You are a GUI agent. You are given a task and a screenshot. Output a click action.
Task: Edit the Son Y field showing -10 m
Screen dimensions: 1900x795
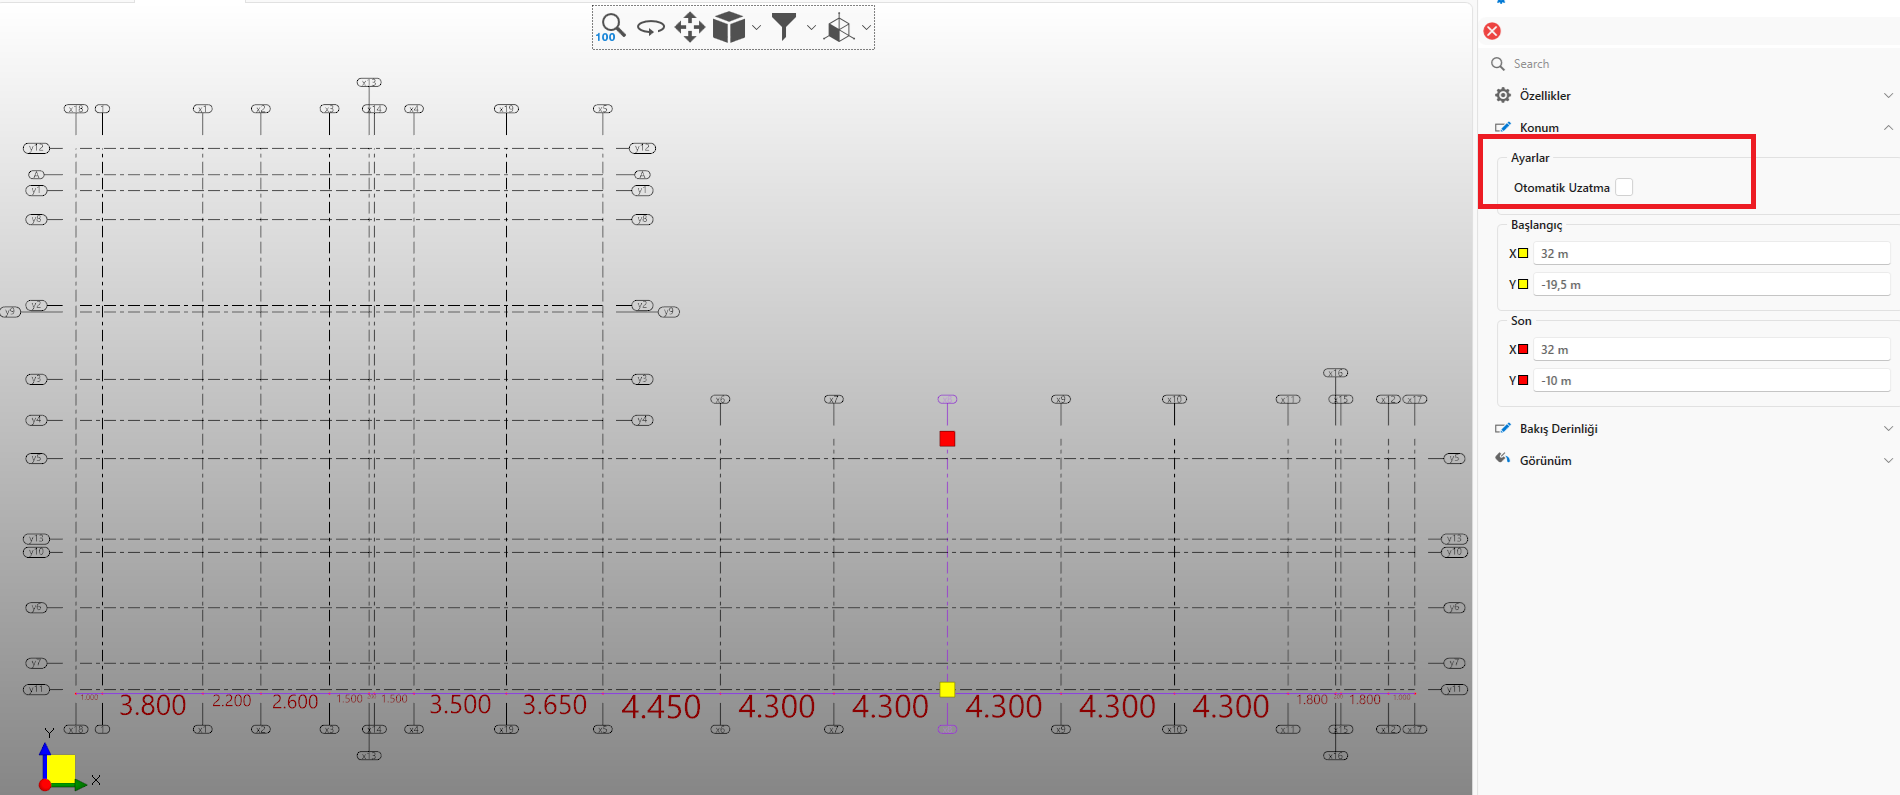pos(1711,380)
